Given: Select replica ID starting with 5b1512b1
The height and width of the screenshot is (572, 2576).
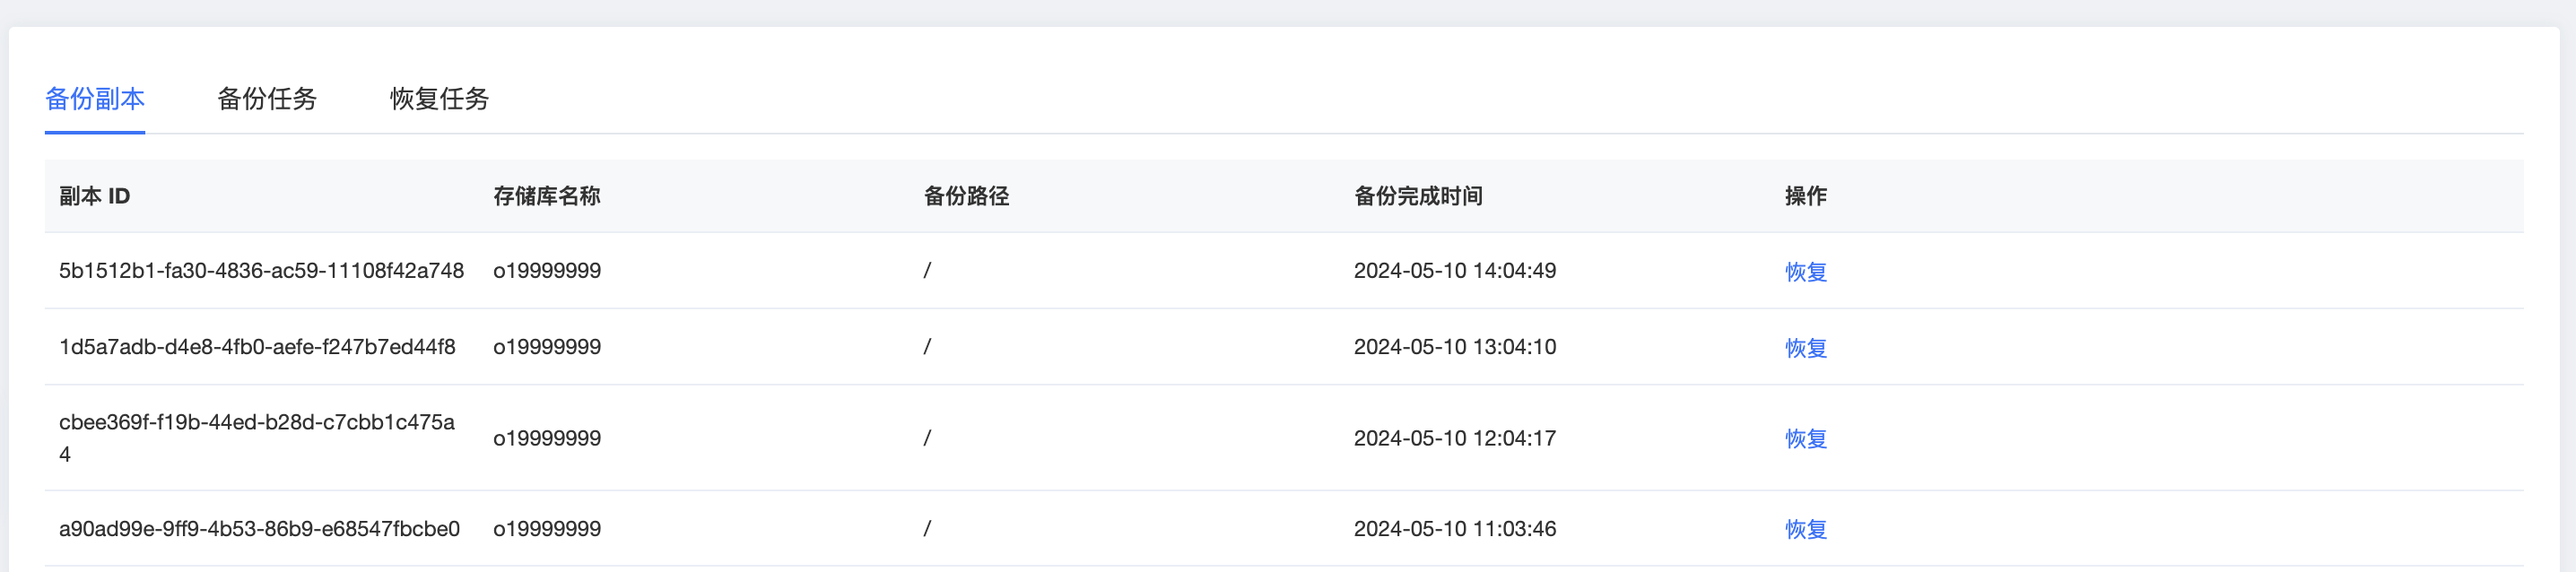Looking at the screenshot, I should [x=261, y=271].
